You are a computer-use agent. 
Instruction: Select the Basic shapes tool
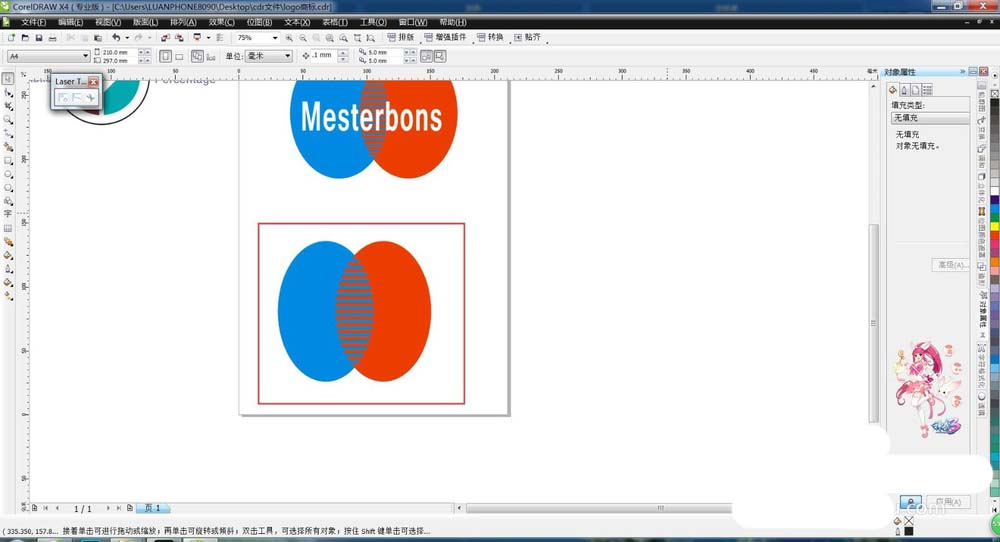(8, 201)
